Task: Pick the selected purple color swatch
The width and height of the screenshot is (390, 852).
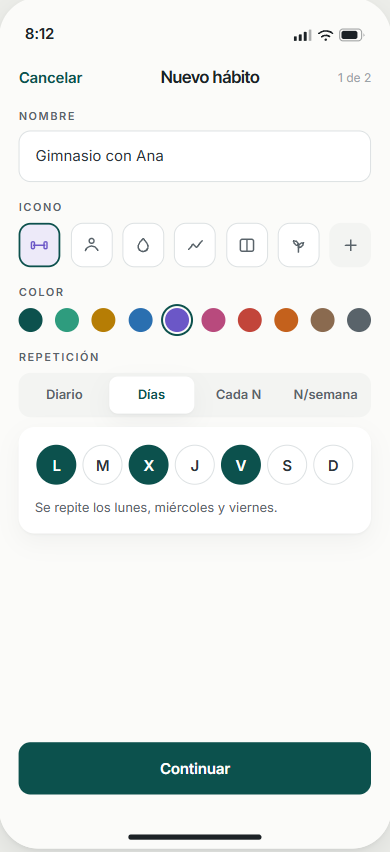Action: [x=177, y=320]
